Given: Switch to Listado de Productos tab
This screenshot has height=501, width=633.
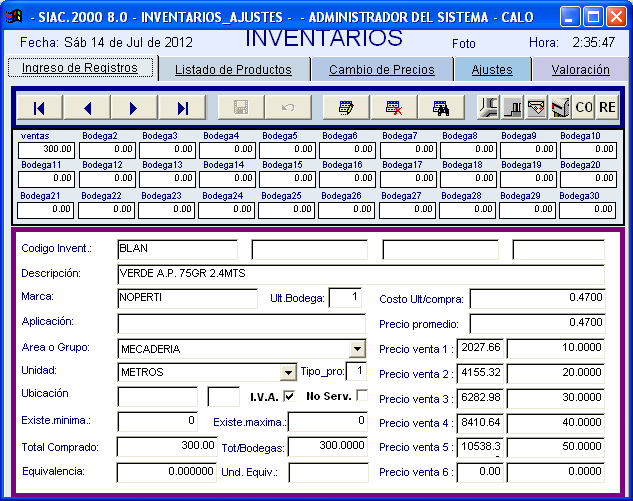Looking at the screenshot, I should pos(233,70).
